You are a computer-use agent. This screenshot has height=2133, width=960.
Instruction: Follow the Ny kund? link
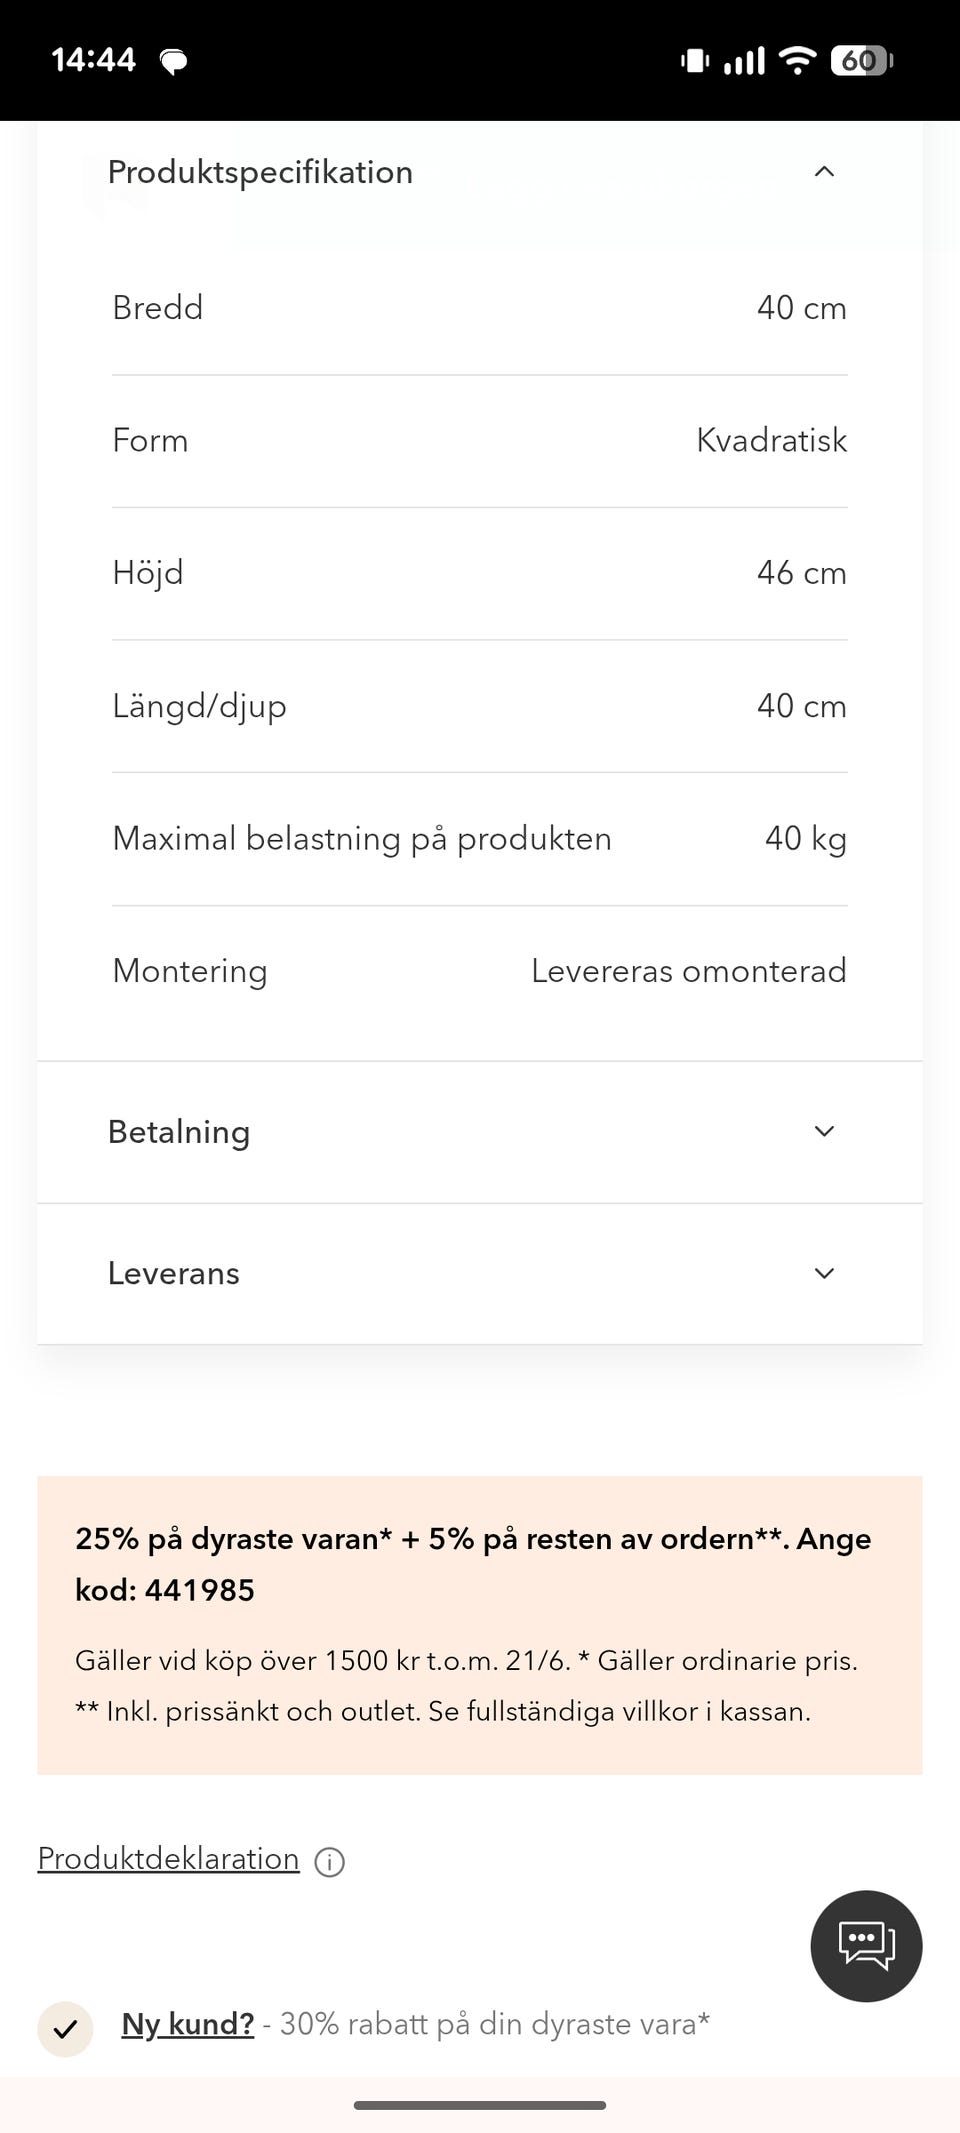pyautogui.click(x=188, y=2024)
